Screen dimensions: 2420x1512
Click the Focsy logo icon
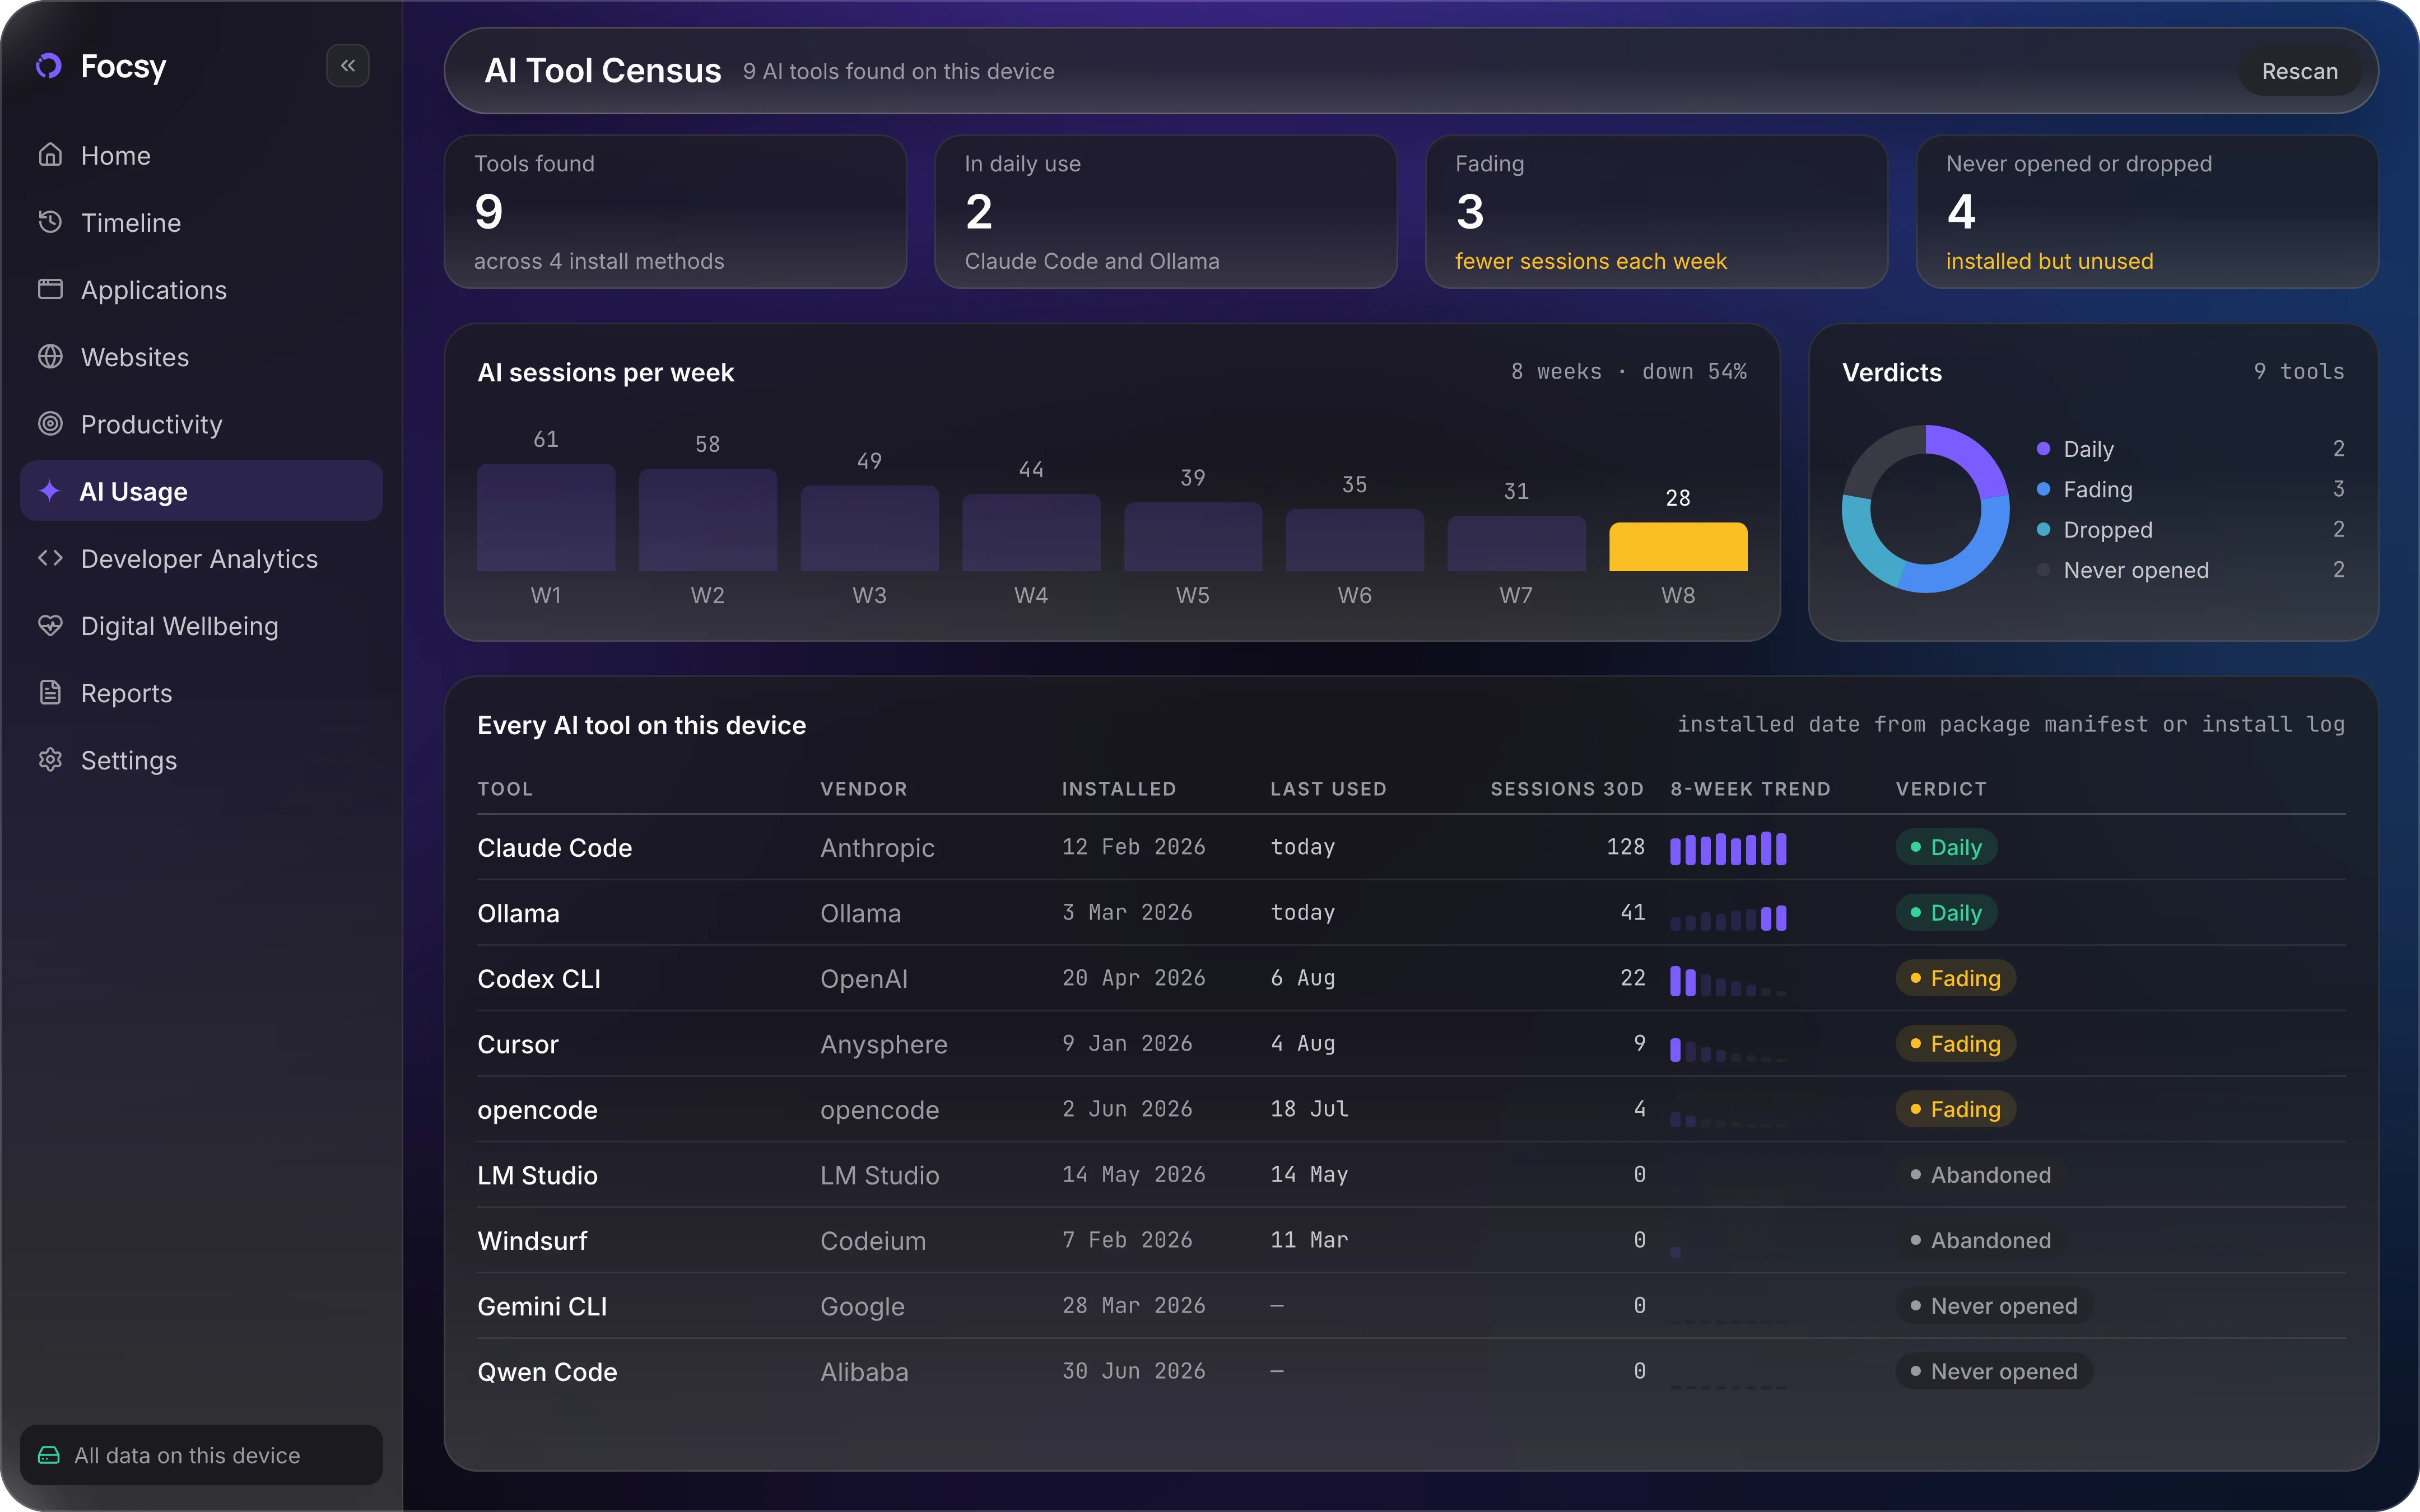(x=49, y=66)
